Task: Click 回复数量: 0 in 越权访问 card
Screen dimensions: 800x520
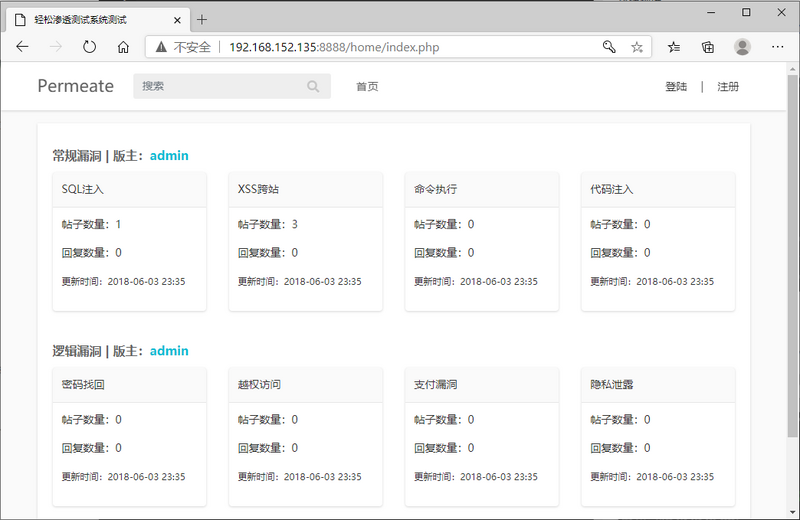Action: 268,448
